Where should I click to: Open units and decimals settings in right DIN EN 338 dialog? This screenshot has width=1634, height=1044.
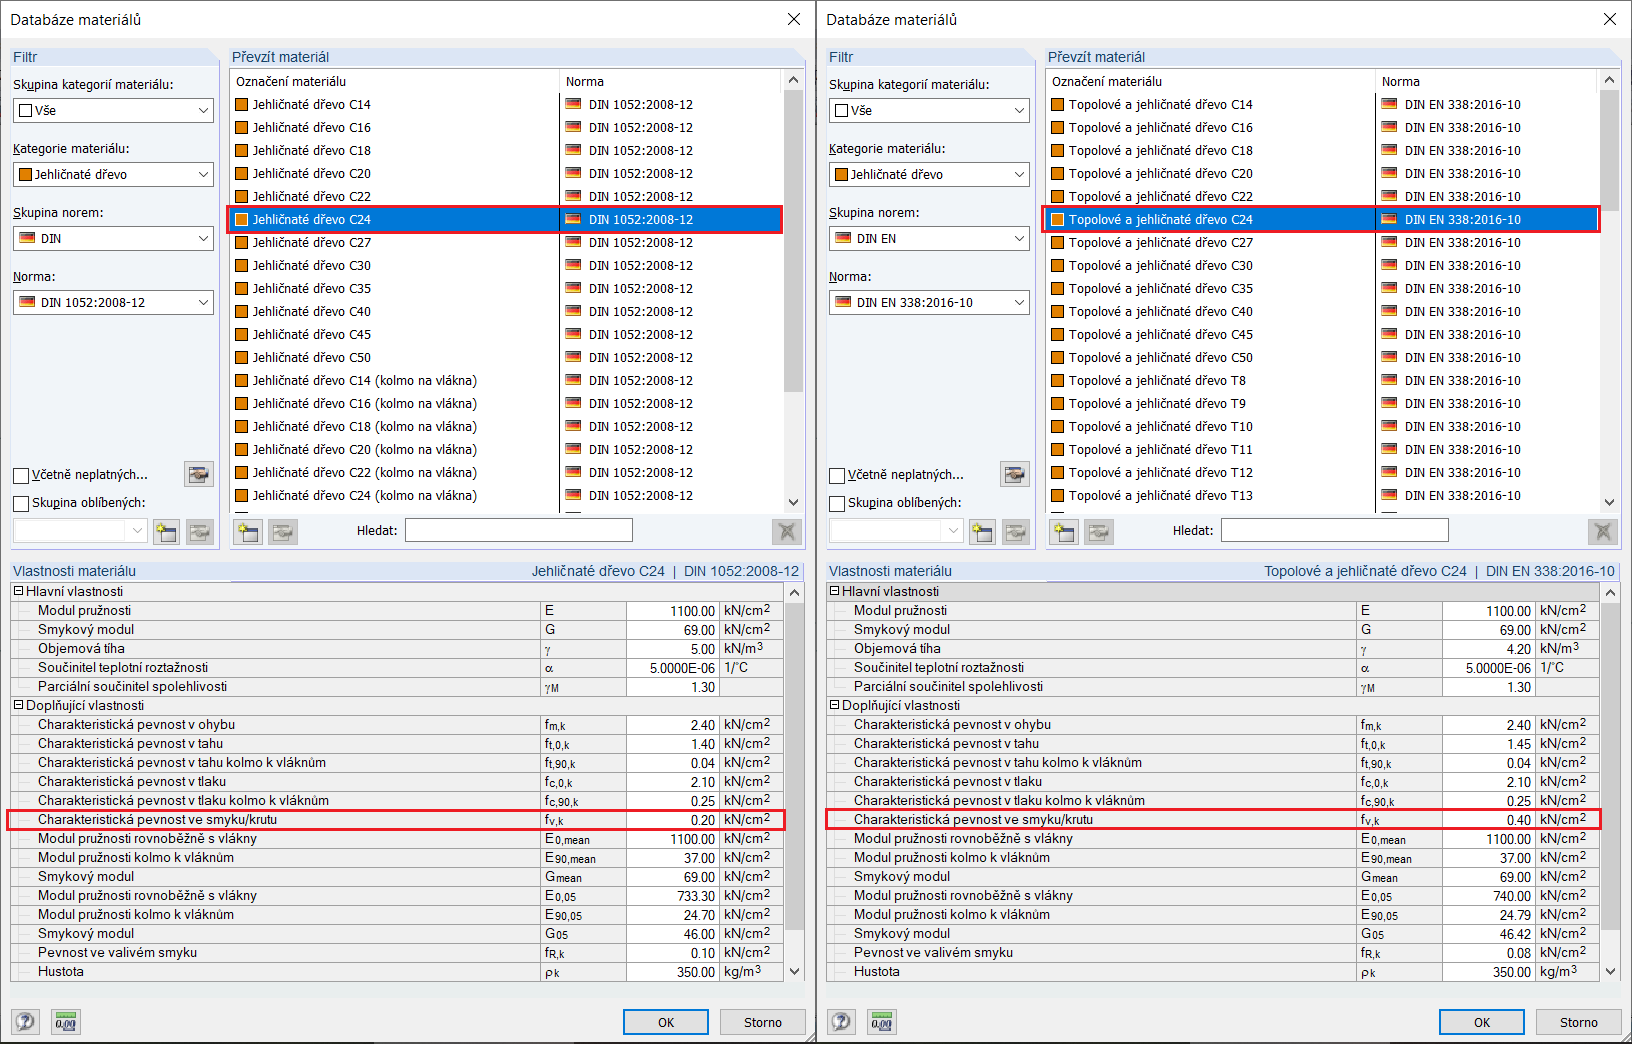pos(882,1021)
